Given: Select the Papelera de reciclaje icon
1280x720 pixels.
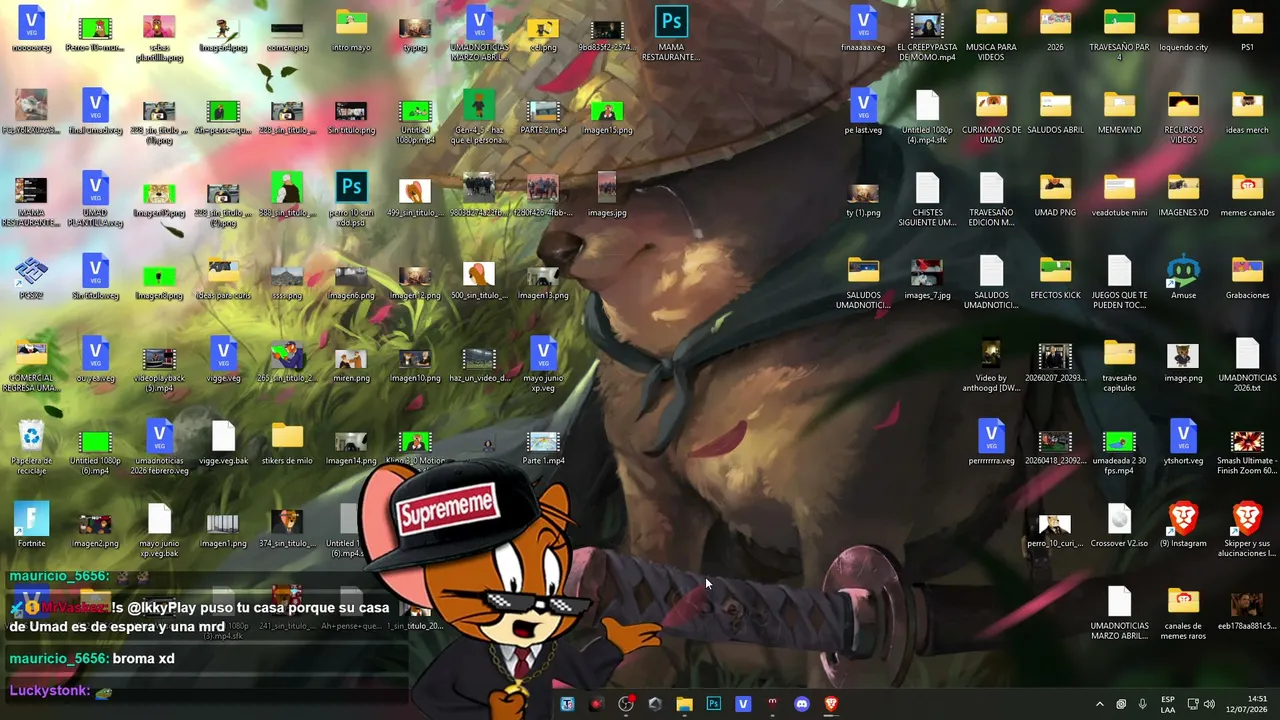Looking at the screenshot, I should click(32, 446).
